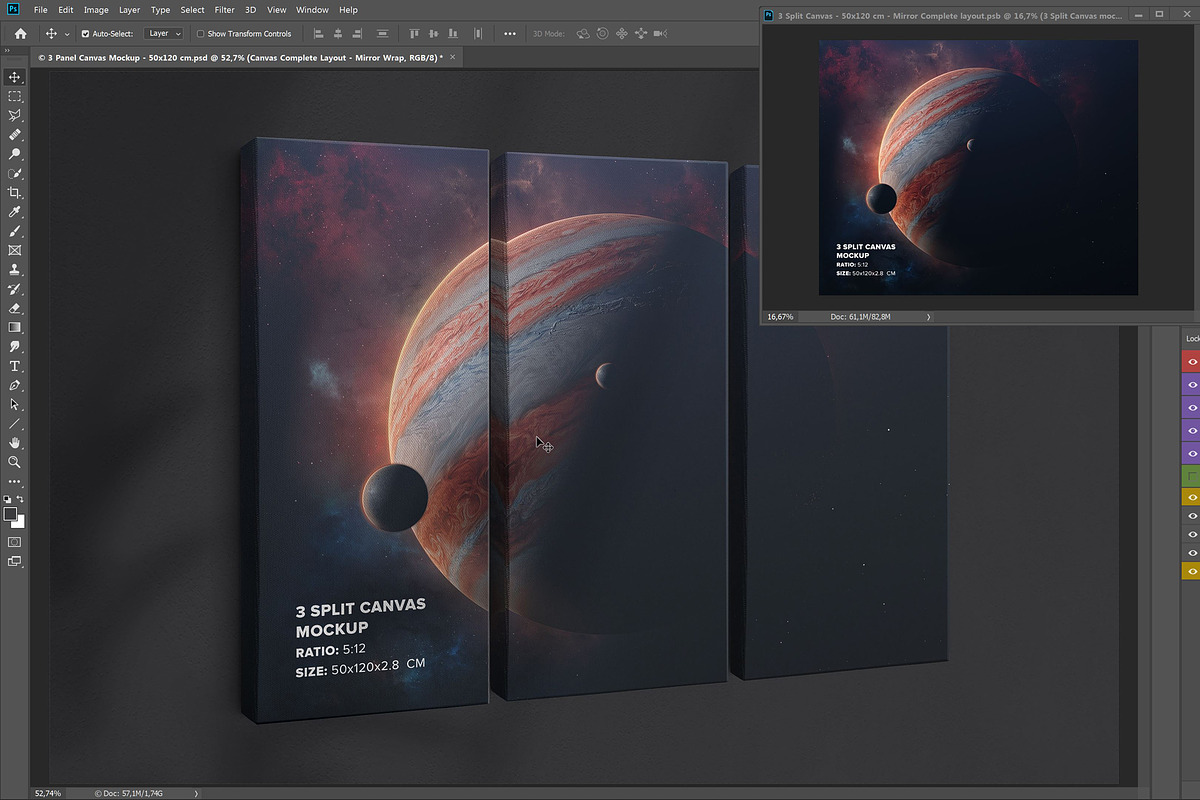Open the Filter menu

point(224,10)
